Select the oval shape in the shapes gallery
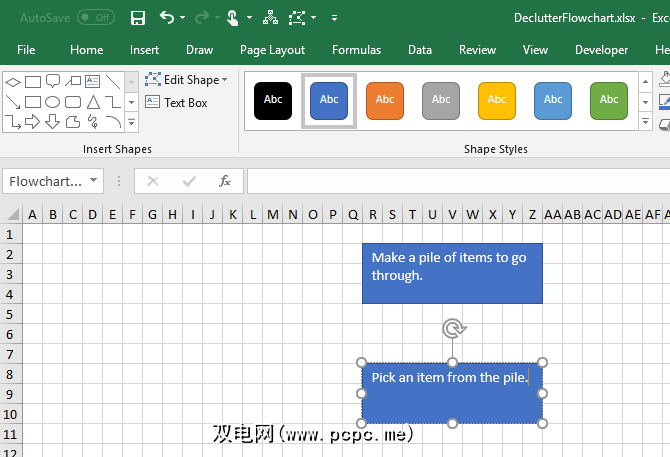This screenshot has width=670, height=457. pos(53,102)
